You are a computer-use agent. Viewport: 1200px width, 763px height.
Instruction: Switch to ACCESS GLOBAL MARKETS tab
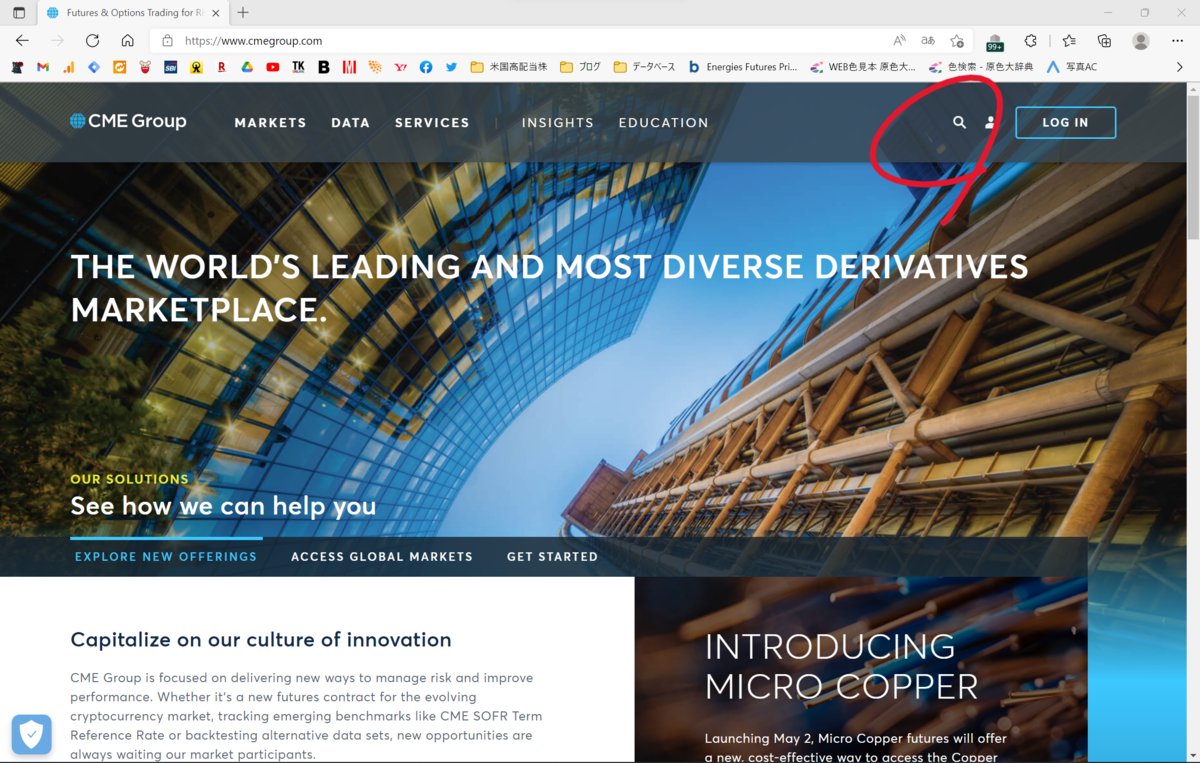click(x=382, y=556)
